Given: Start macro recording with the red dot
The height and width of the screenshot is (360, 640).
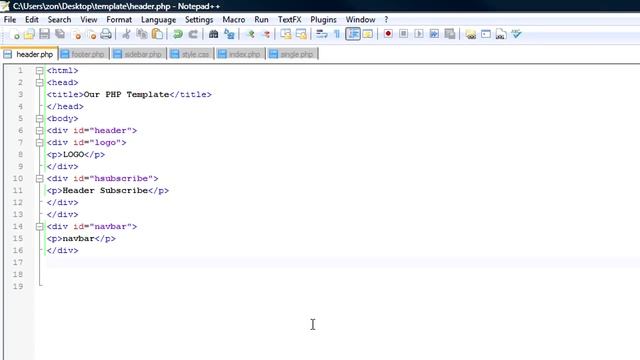Looking at the screenshot, I should point(388,34).
